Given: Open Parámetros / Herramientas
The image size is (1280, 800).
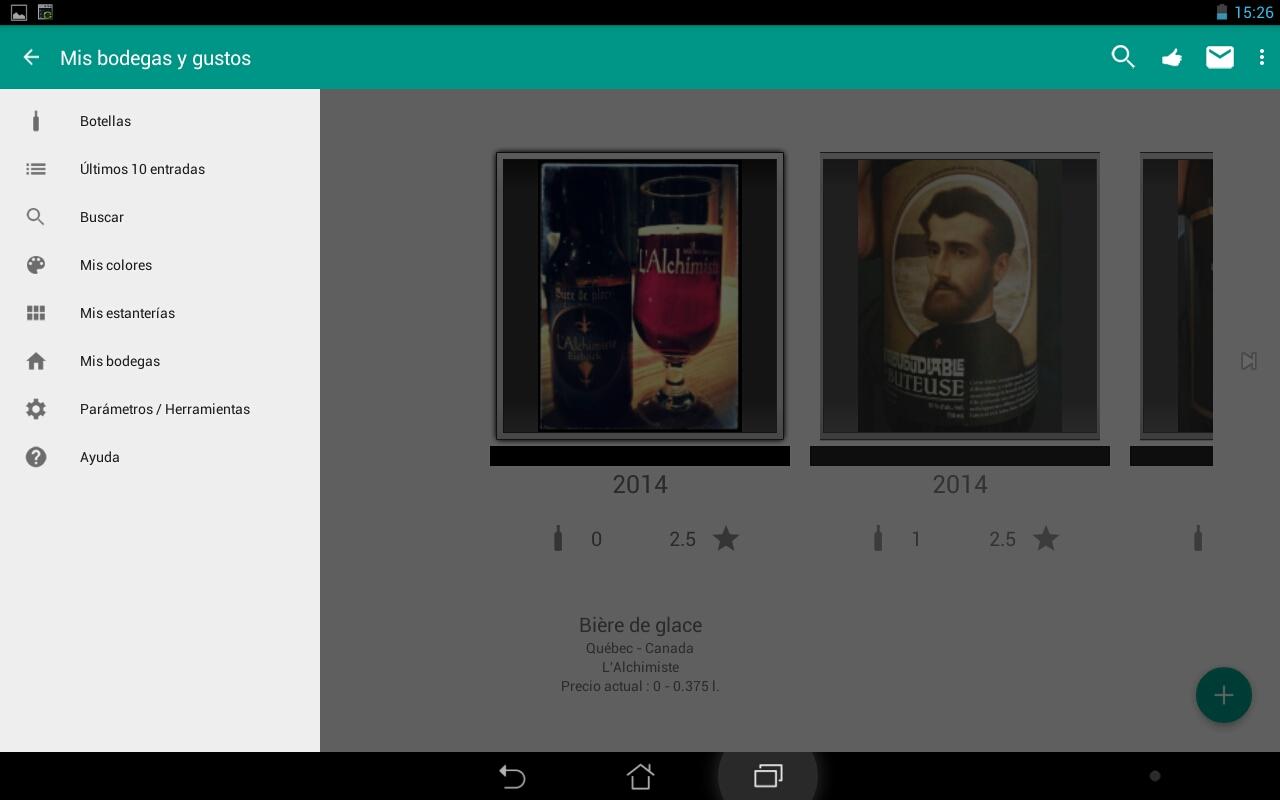Looking at the screenshot, I should point(160,409).
